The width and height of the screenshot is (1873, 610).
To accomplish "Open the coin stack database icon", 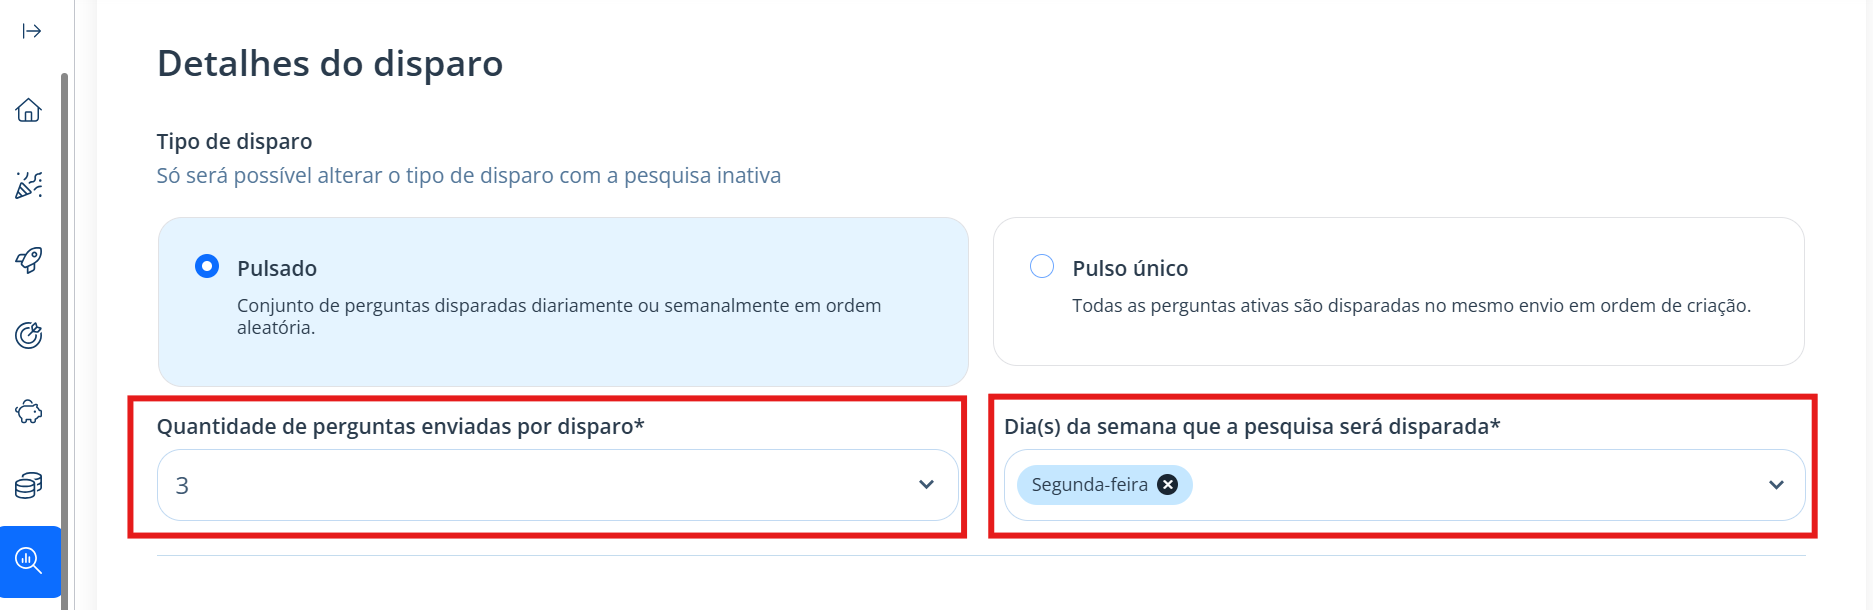I will tap(29, 486).
